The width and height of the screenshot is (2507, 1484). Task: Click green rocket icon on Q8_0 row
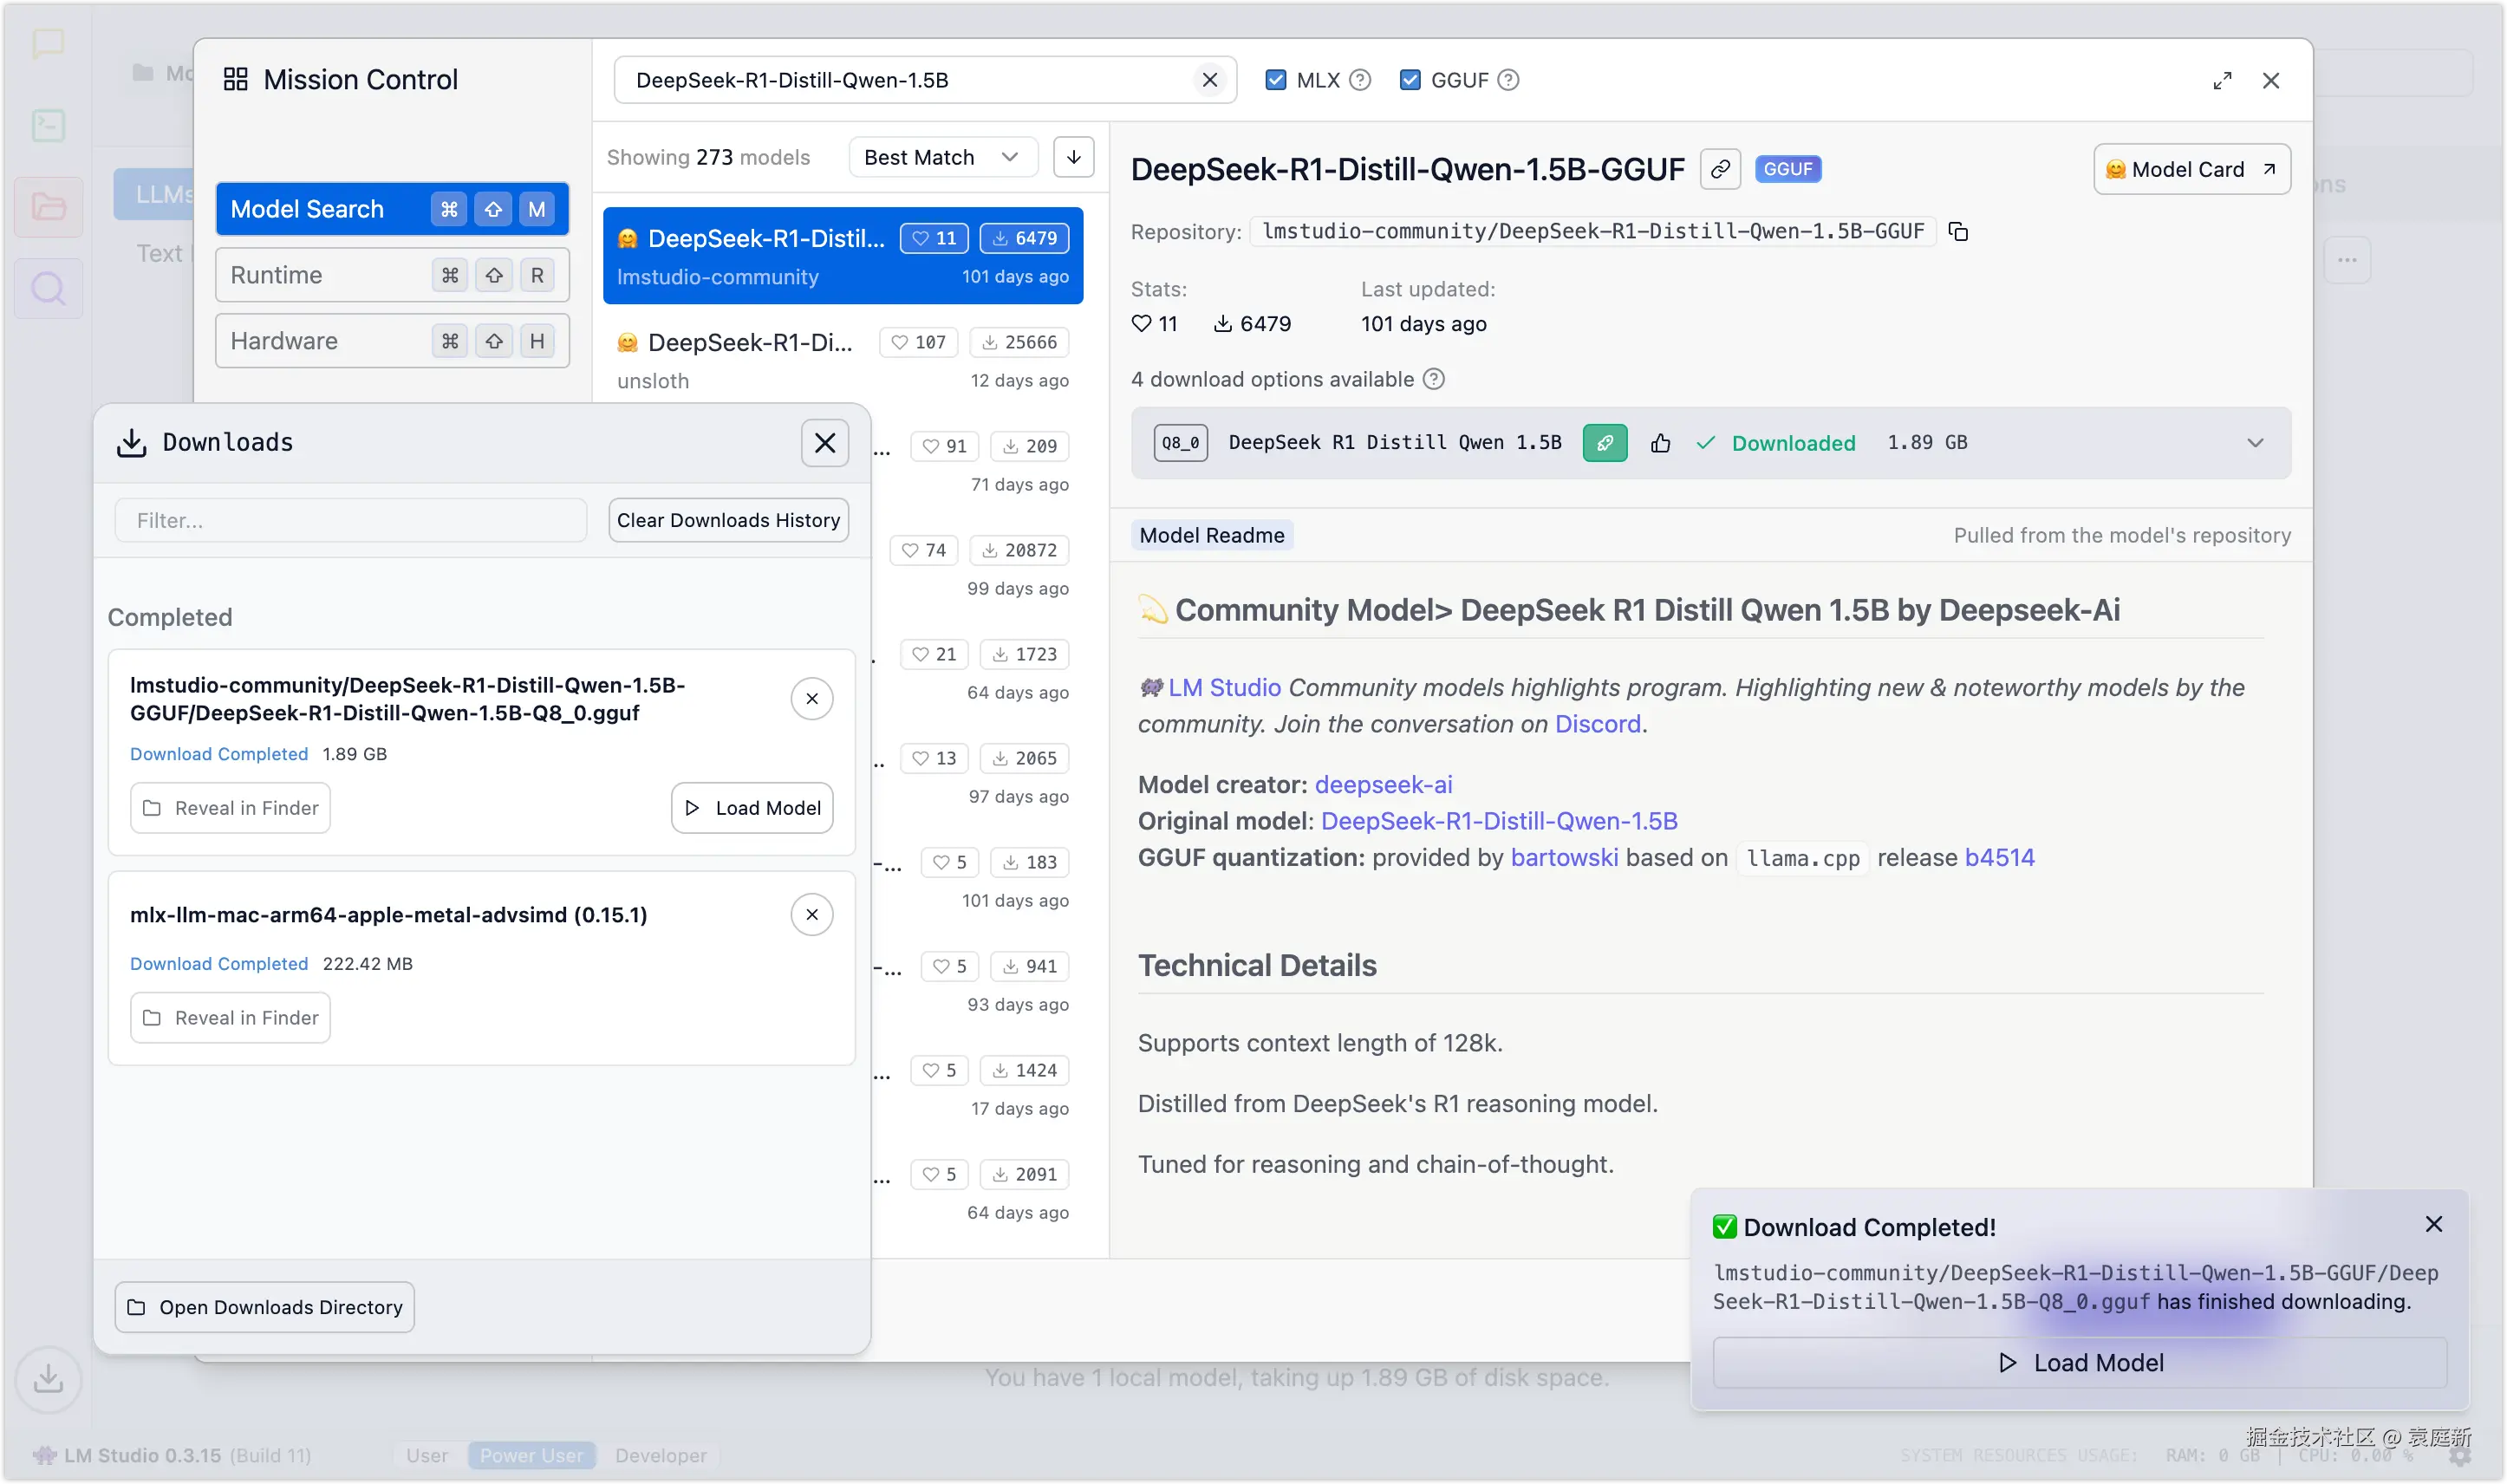pyautogui.click(x=1604, y=443)
